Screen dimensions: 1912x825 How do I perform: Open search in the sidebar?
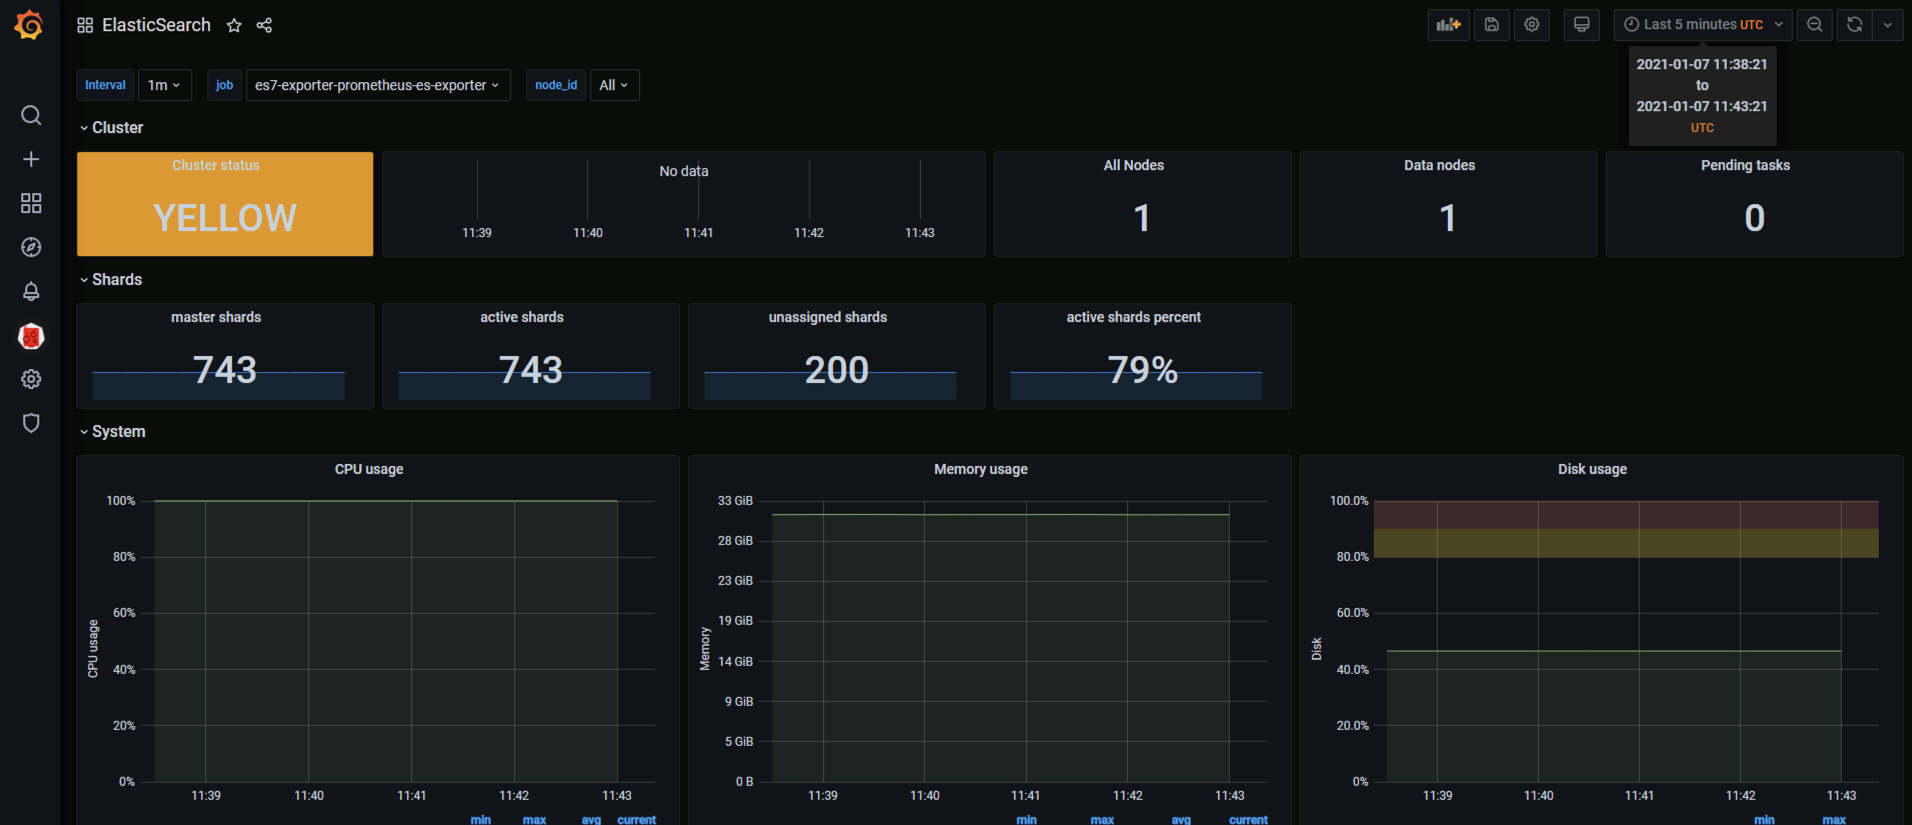click(31, 115)
